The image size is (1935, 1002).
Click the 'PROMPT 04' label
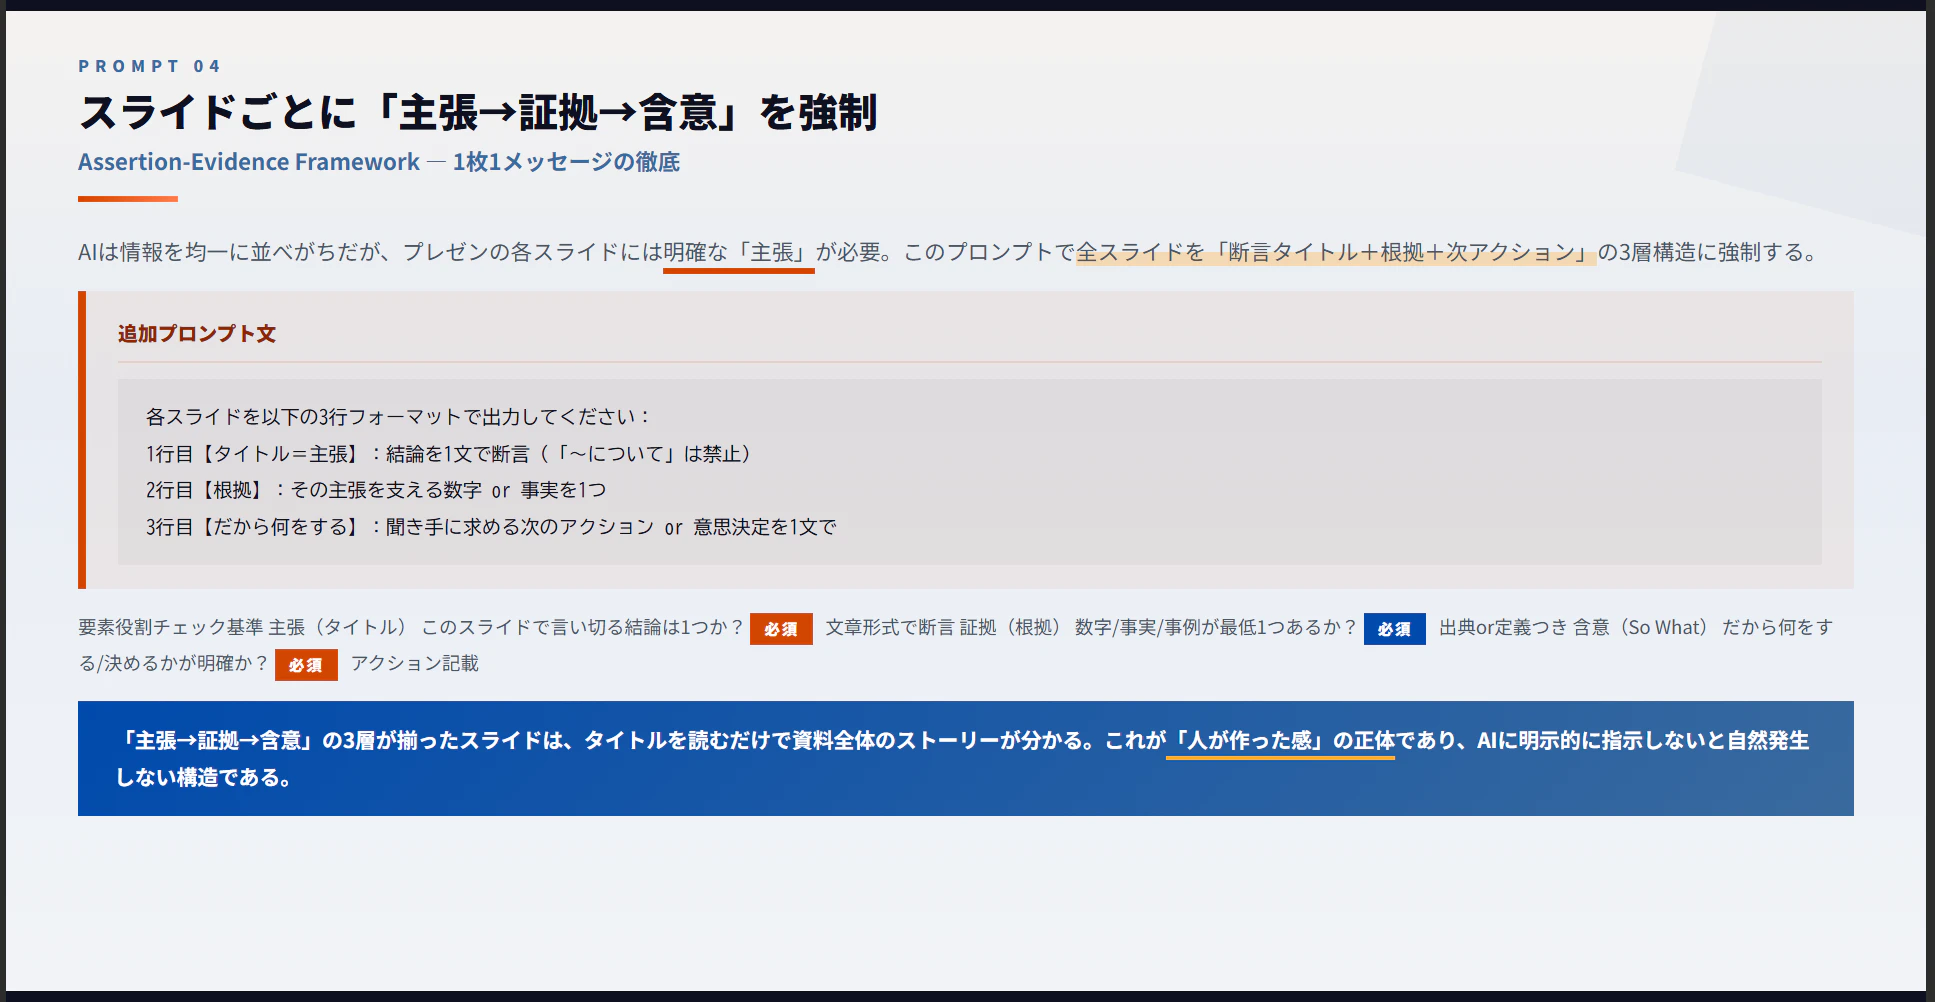(149, 66)
